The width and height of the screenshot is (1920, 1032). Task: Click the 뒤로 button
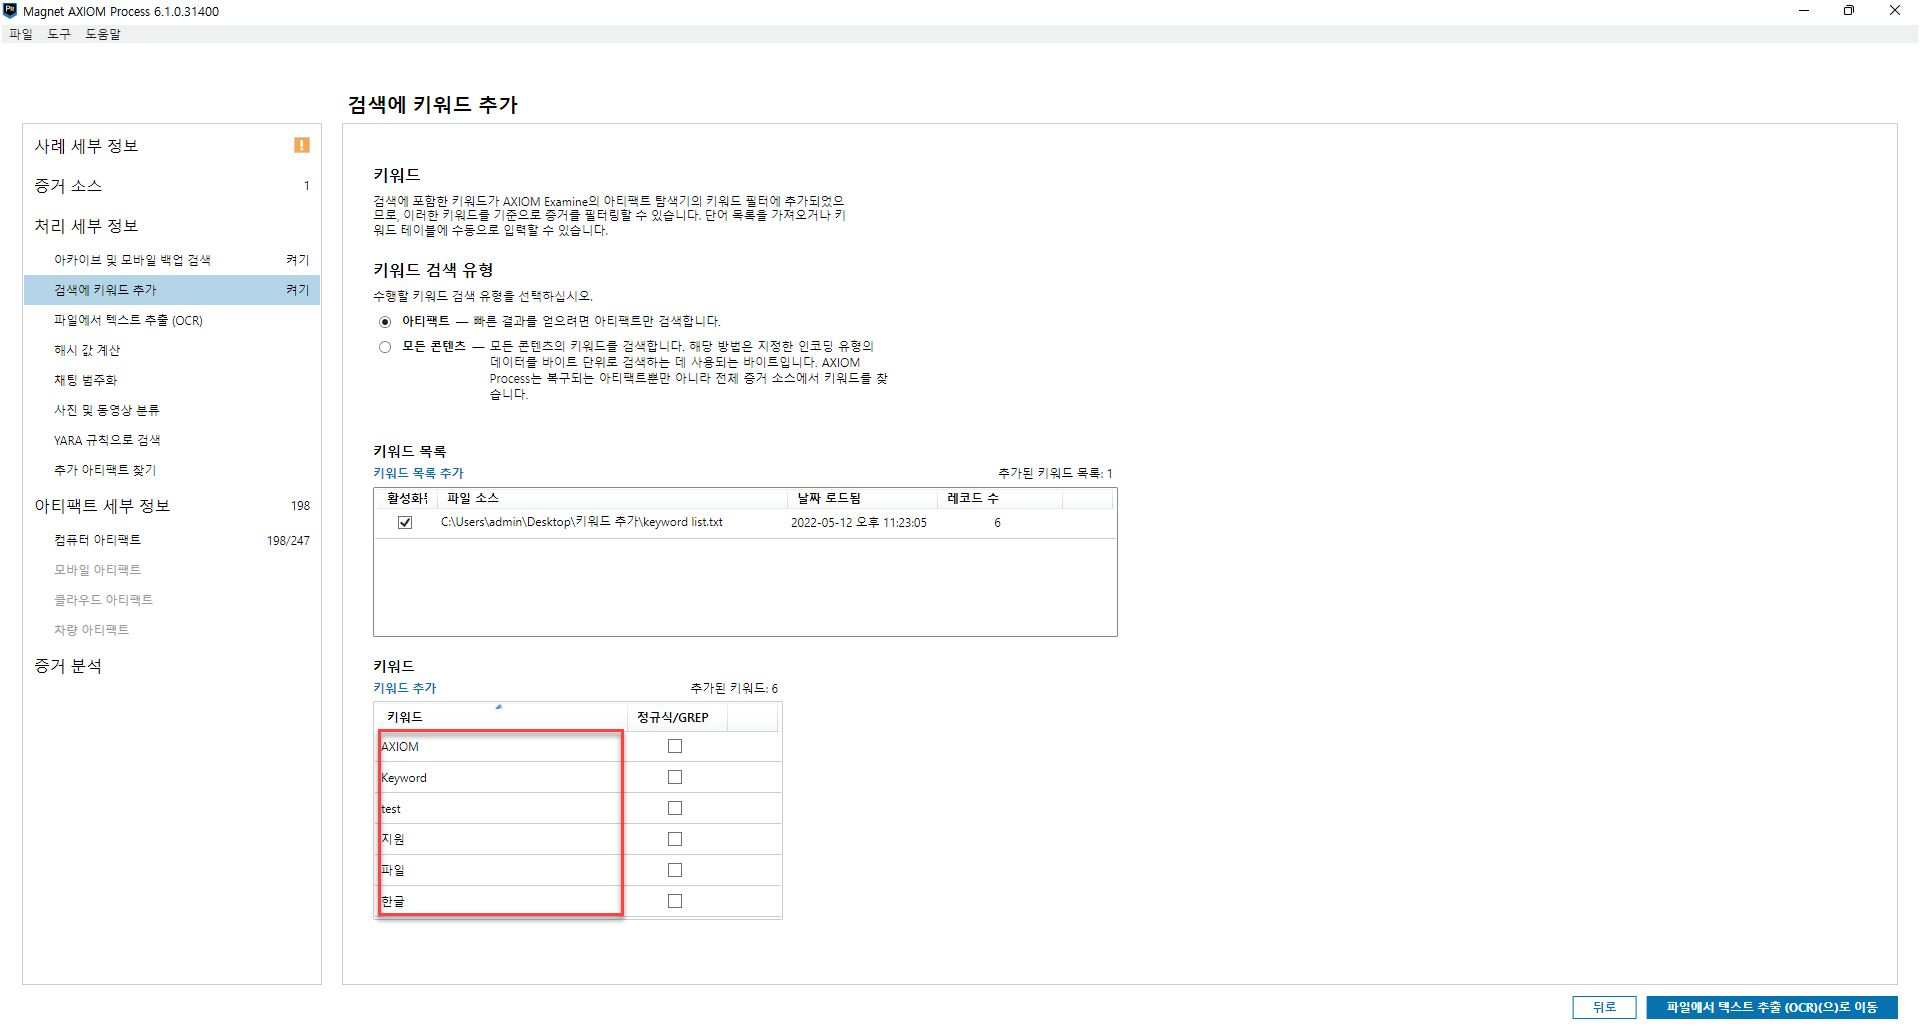point(1603,1007)
